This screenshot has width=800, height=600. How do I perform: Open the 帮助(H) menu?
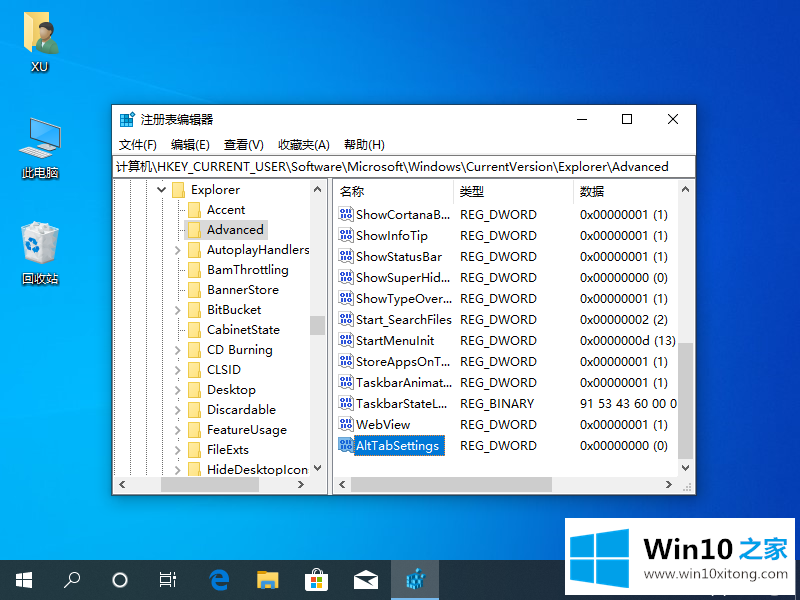point(364,145)
